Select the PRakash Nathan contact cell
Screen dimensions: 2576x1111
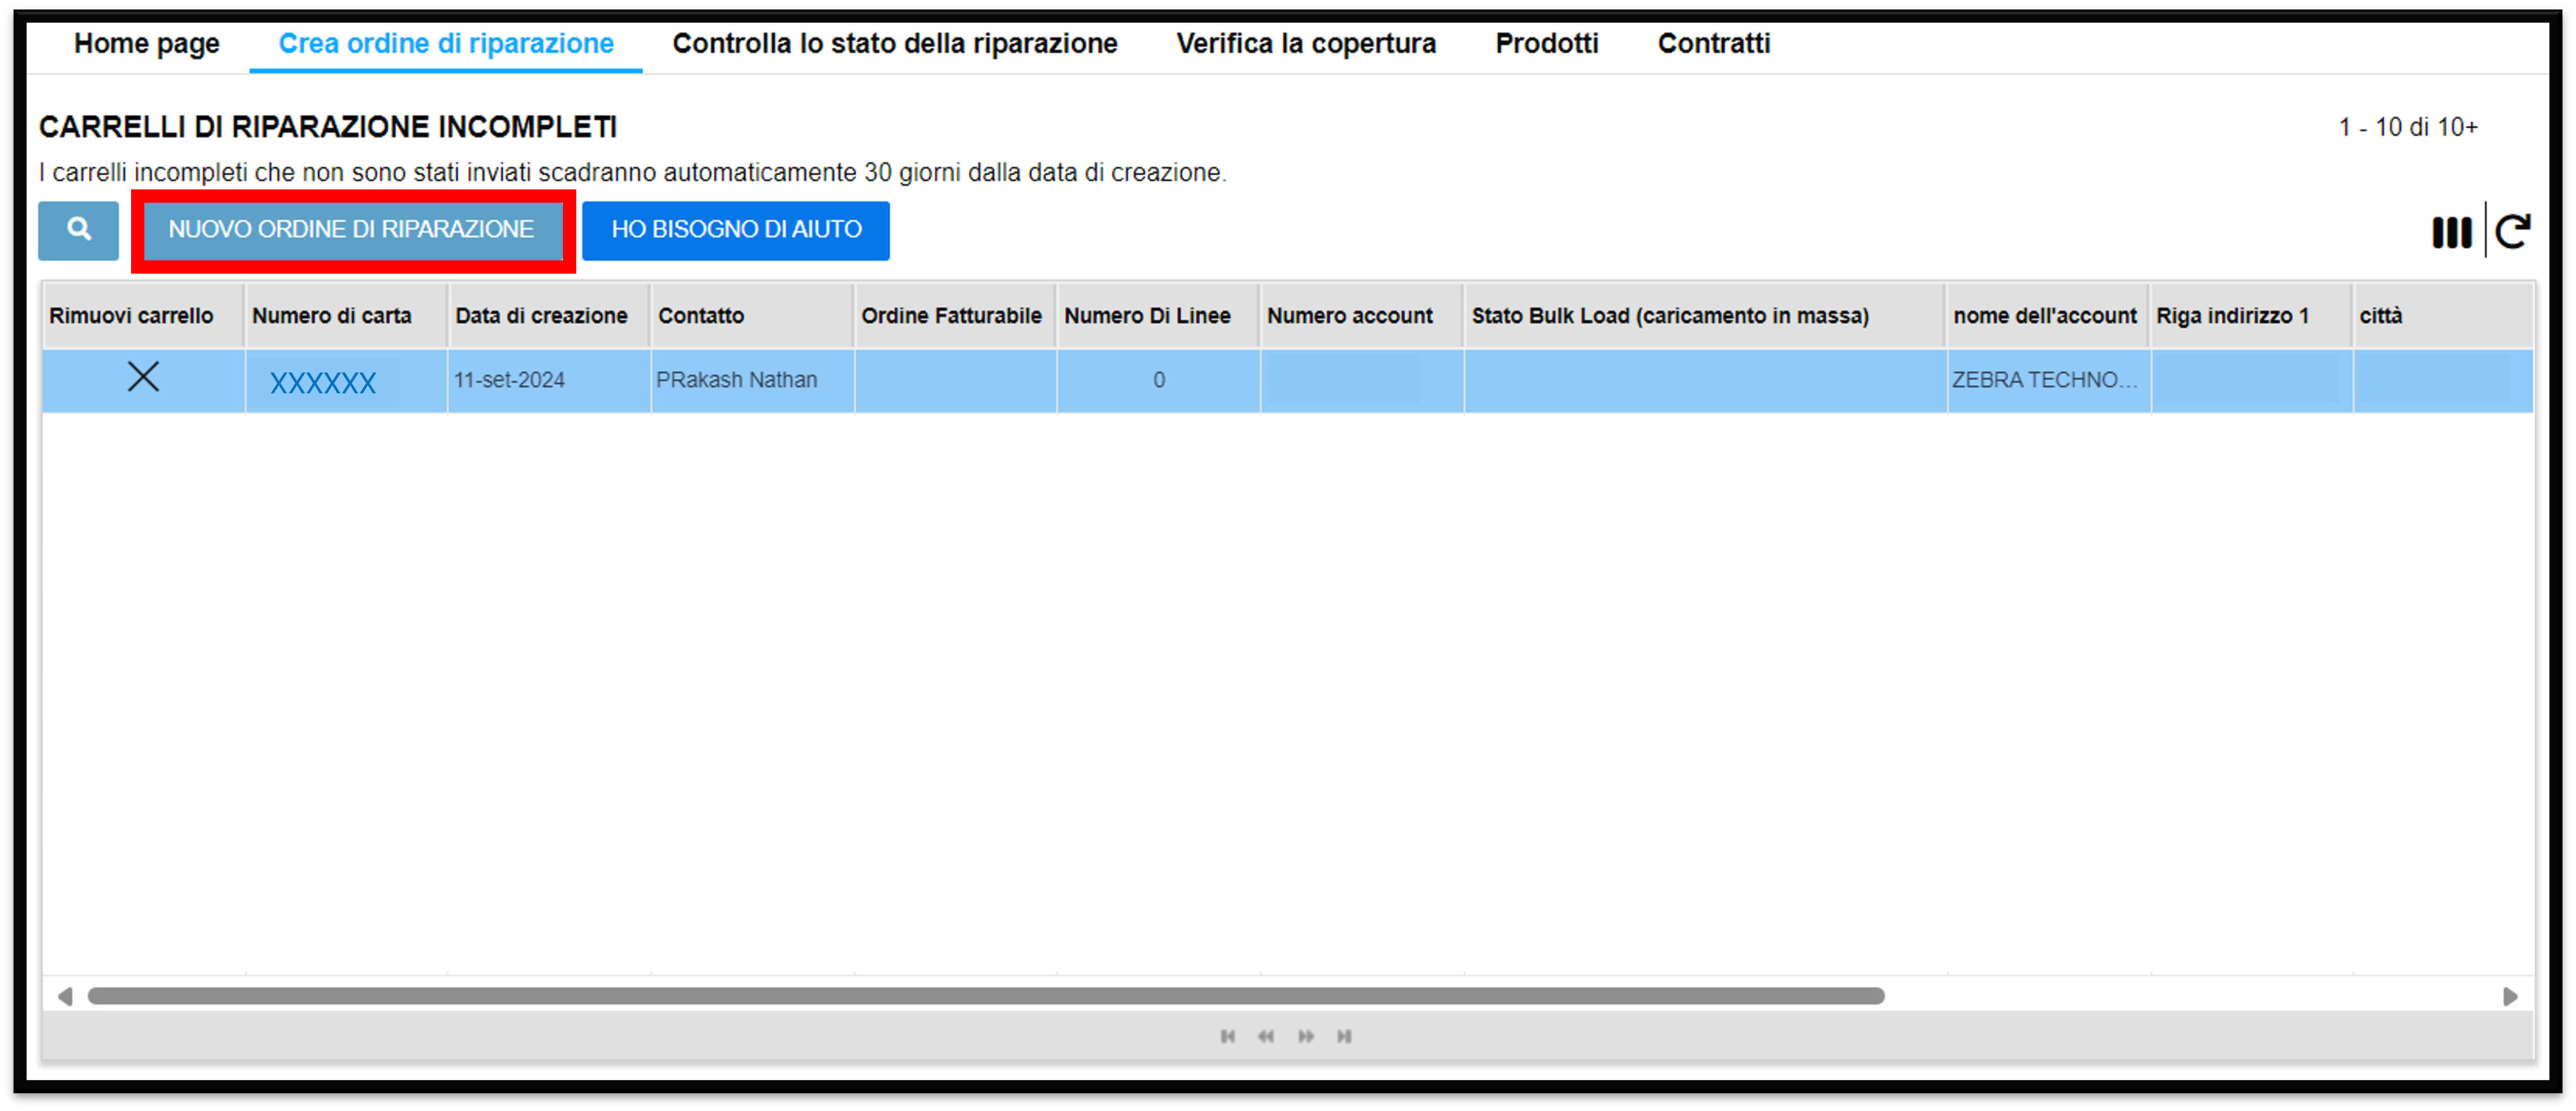point(752,380)
